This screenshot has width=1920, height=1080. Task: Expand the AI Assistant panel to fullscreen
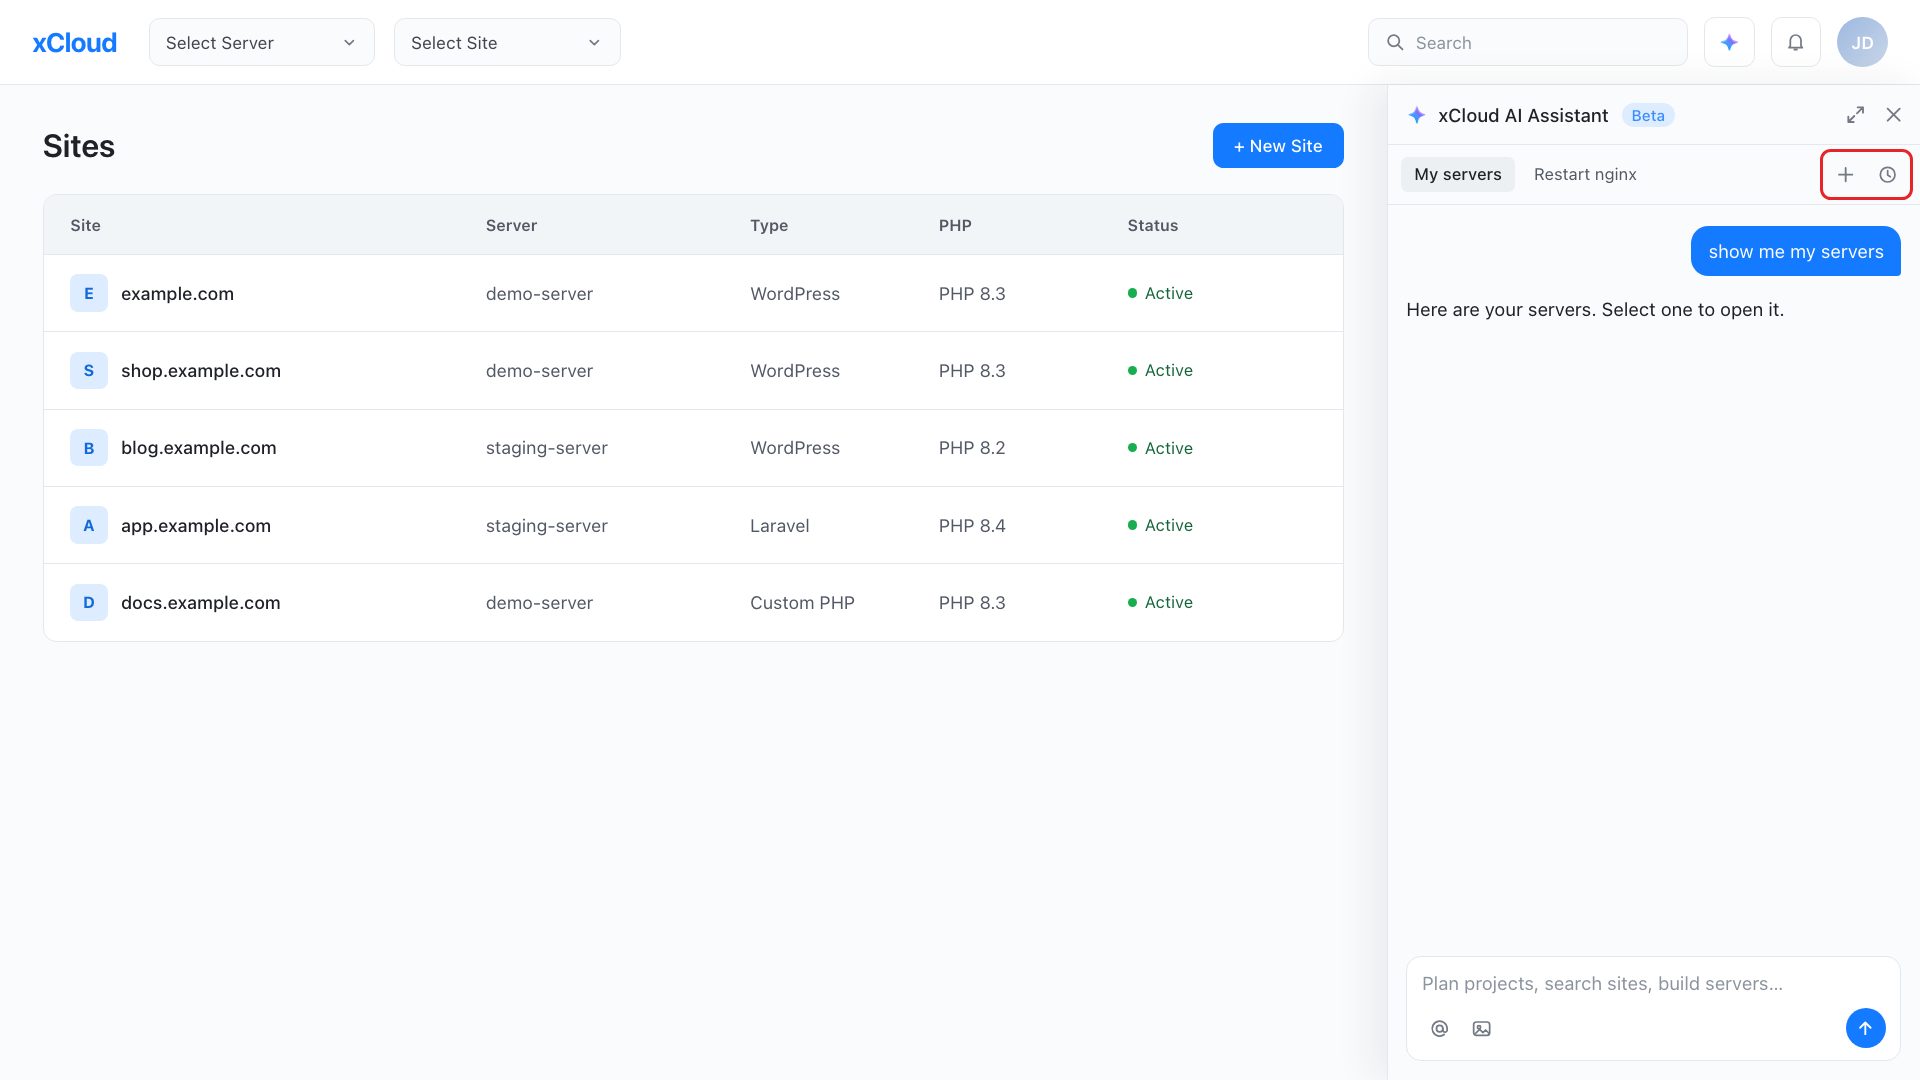(x=1855, y=115)
